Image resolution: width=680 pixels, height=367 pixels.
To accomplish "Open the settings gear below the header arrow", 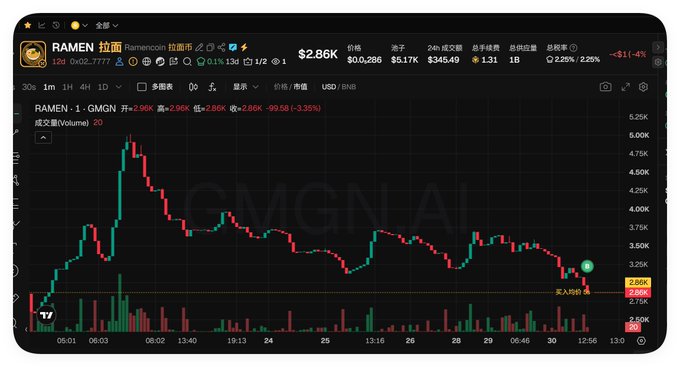I will coord(658,62).
